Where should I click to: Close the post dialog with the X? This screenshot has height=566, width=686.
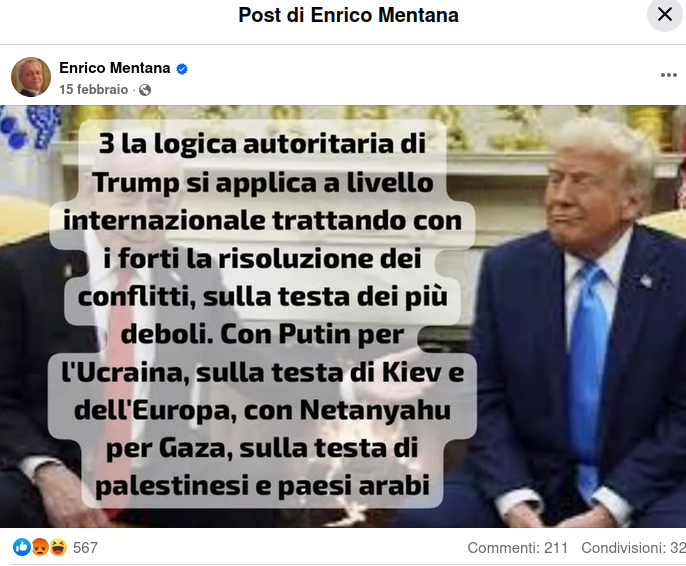[665, 14]
